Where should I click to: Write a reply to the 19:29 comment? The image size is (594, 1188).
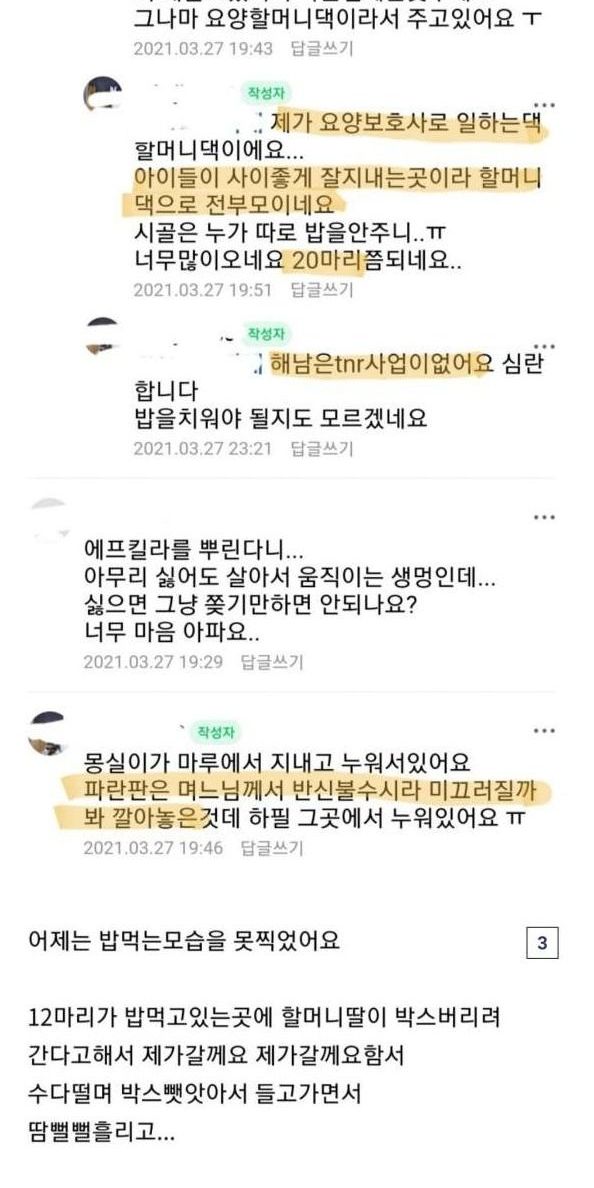click(271, 662)
